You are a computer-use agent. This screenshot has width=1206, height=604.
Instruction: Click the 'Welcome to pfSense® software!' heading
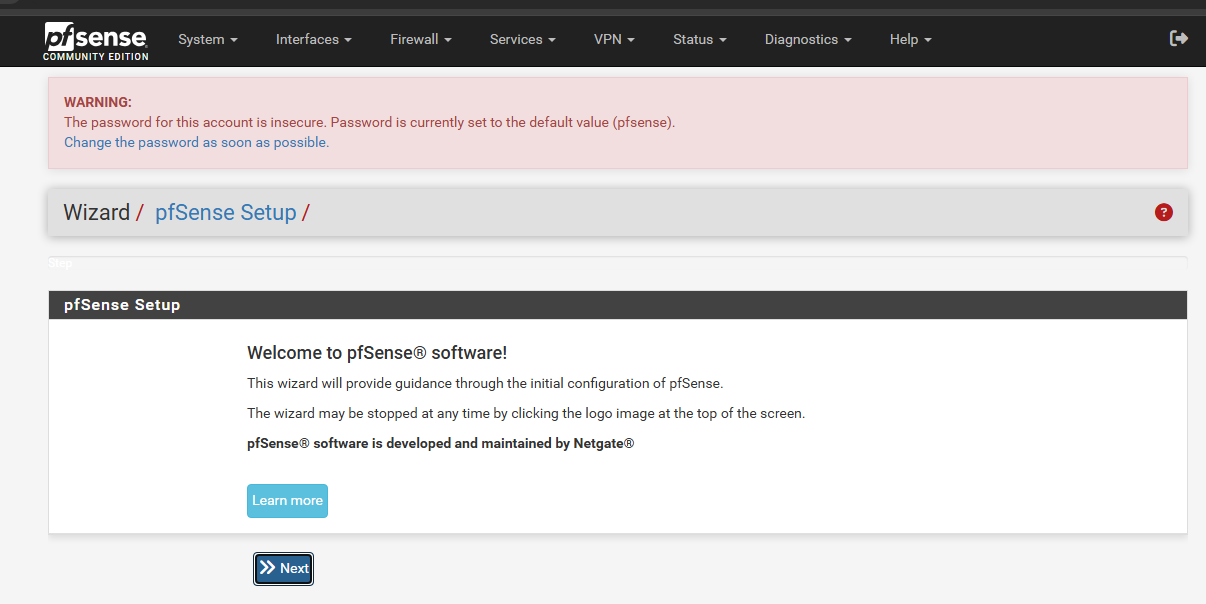(x=377, y=353)
